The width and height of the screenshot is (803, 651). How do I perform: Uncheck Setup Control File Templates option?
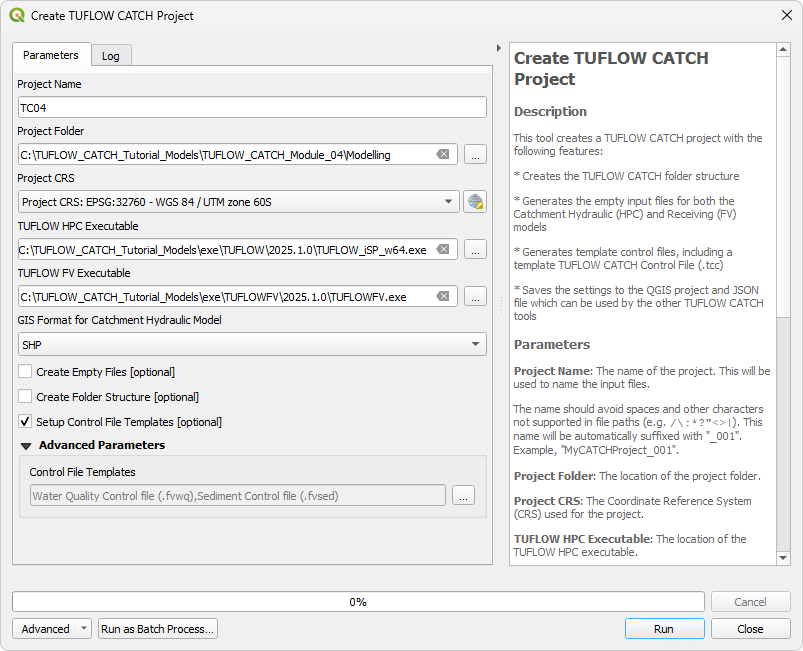(25, 422)
